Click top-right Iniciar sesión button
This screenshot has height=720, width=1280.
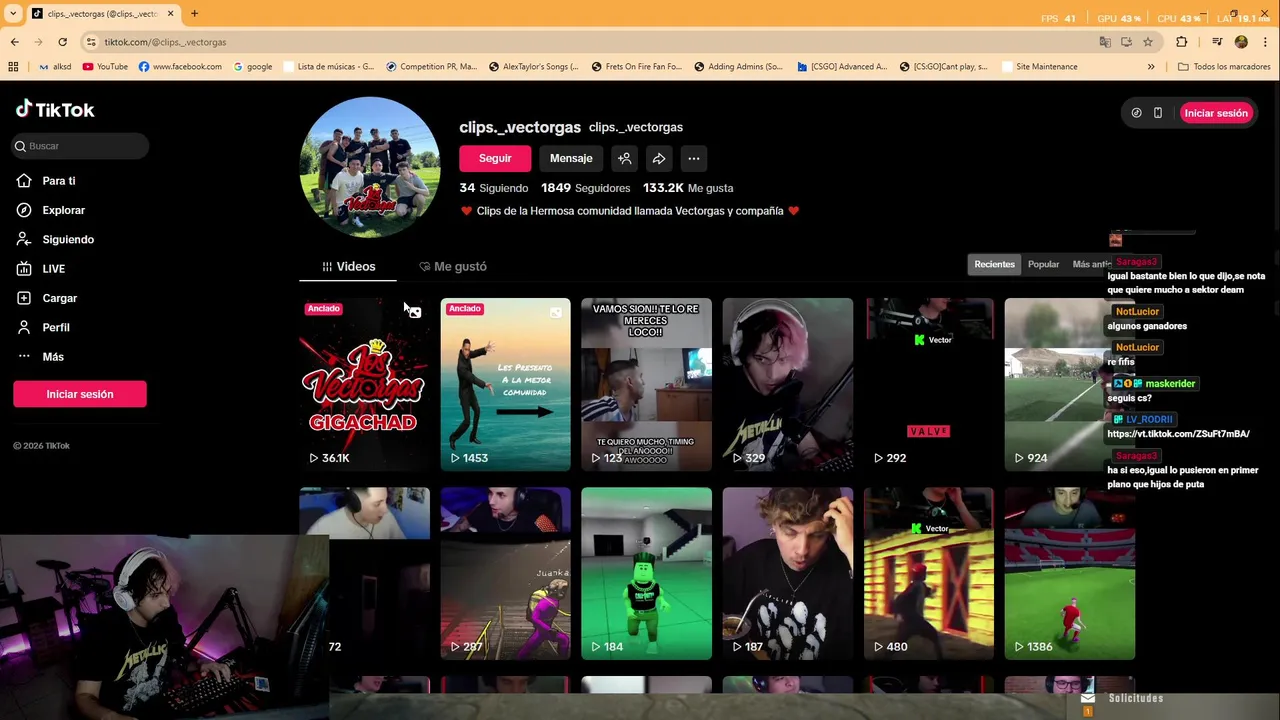coord(1216,113)
